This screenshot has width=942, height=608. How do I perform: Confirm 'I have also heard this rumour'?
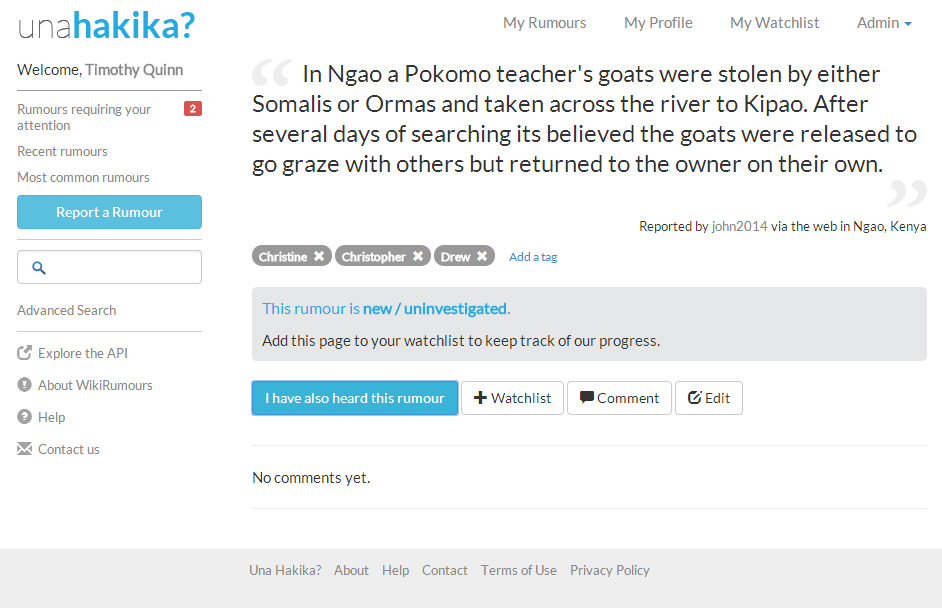355,398
